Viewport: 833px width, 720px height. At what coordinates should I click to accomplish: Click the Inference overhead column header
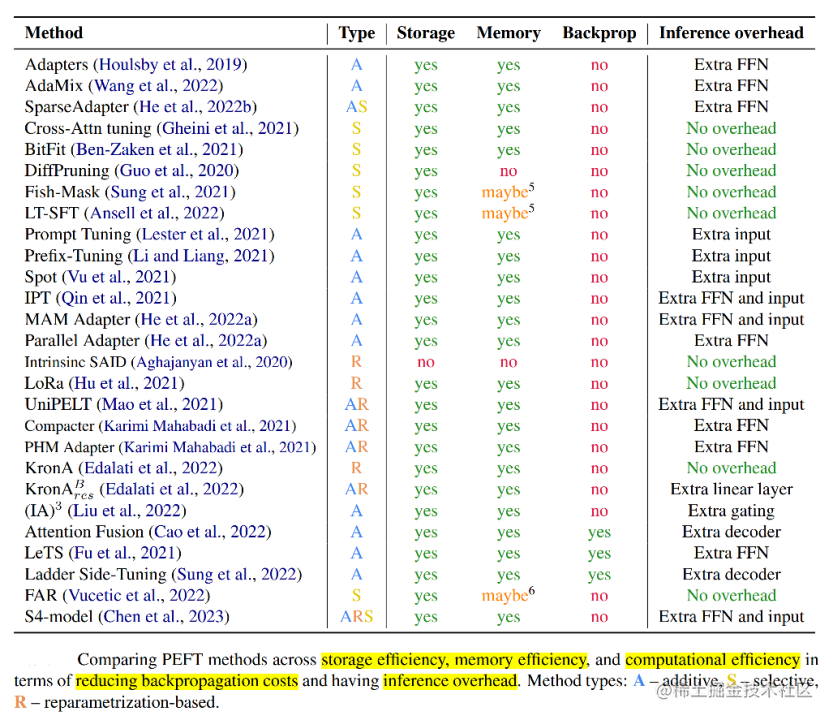click(x=731, y=33)
